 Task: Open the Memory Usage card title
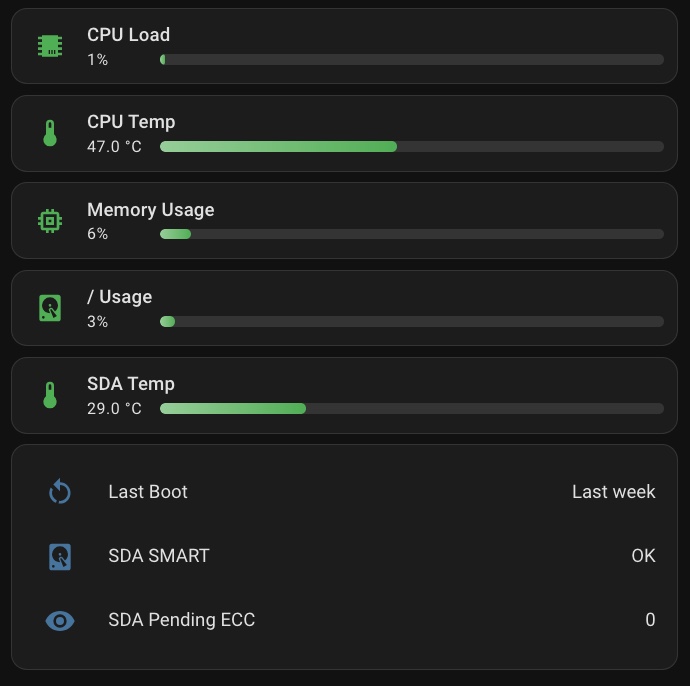(x=150, y=210)
